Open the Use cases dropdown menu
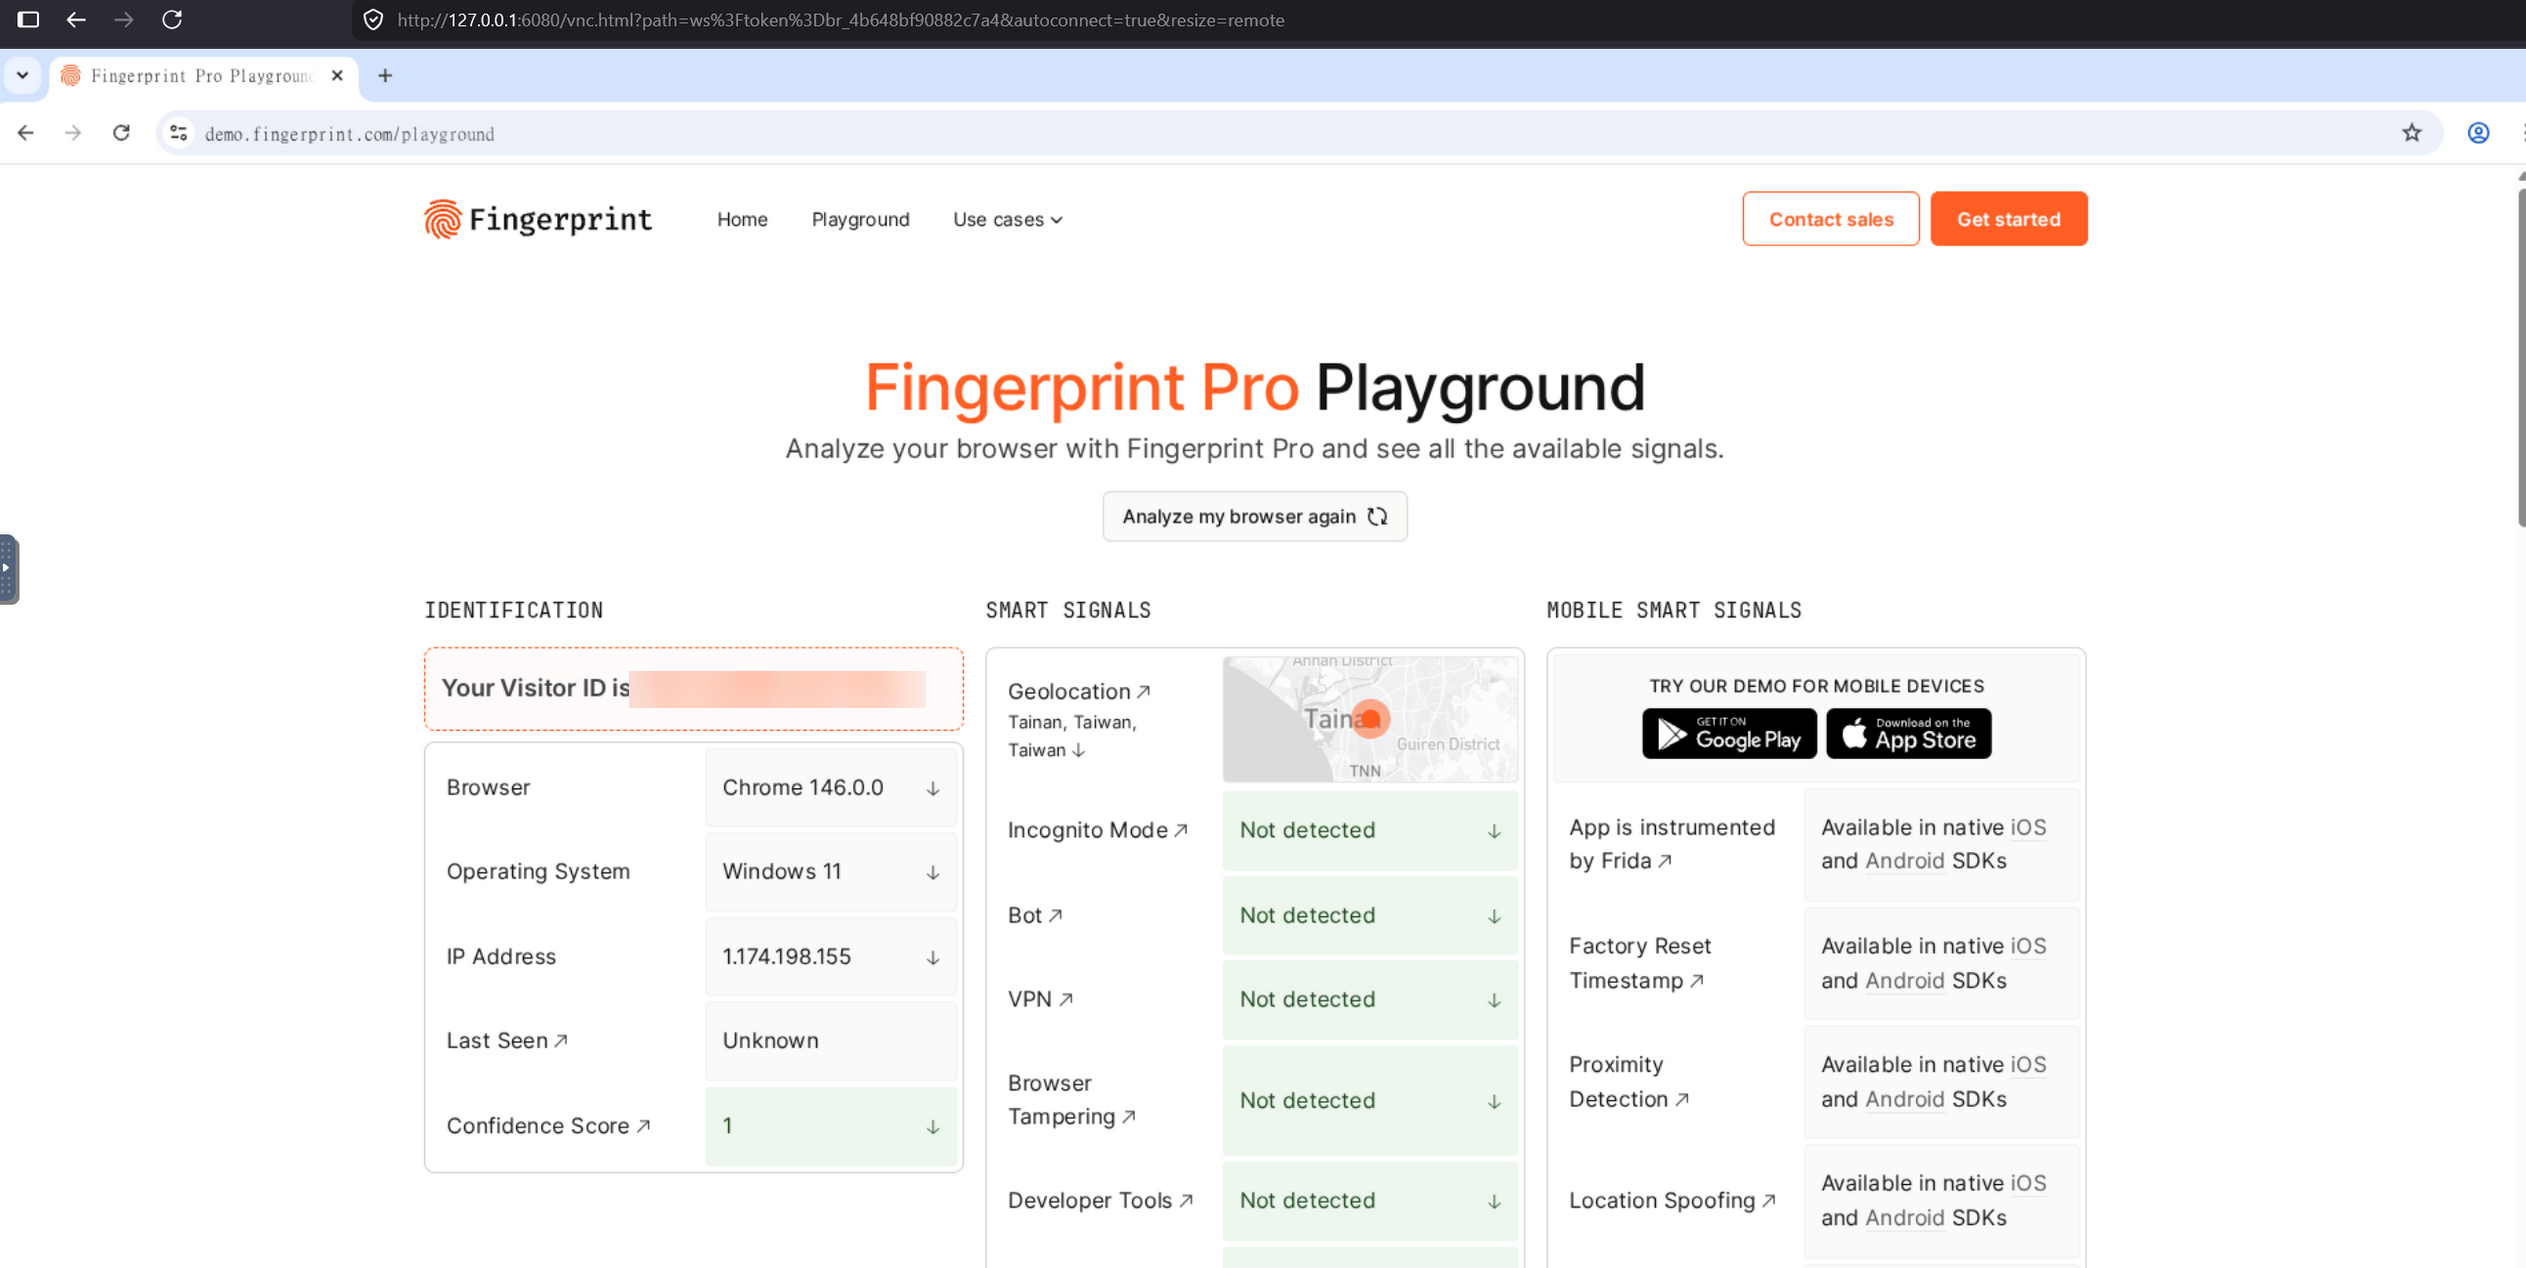2526x1268 pixels. pyautogui.click(x=1007, y=219)
